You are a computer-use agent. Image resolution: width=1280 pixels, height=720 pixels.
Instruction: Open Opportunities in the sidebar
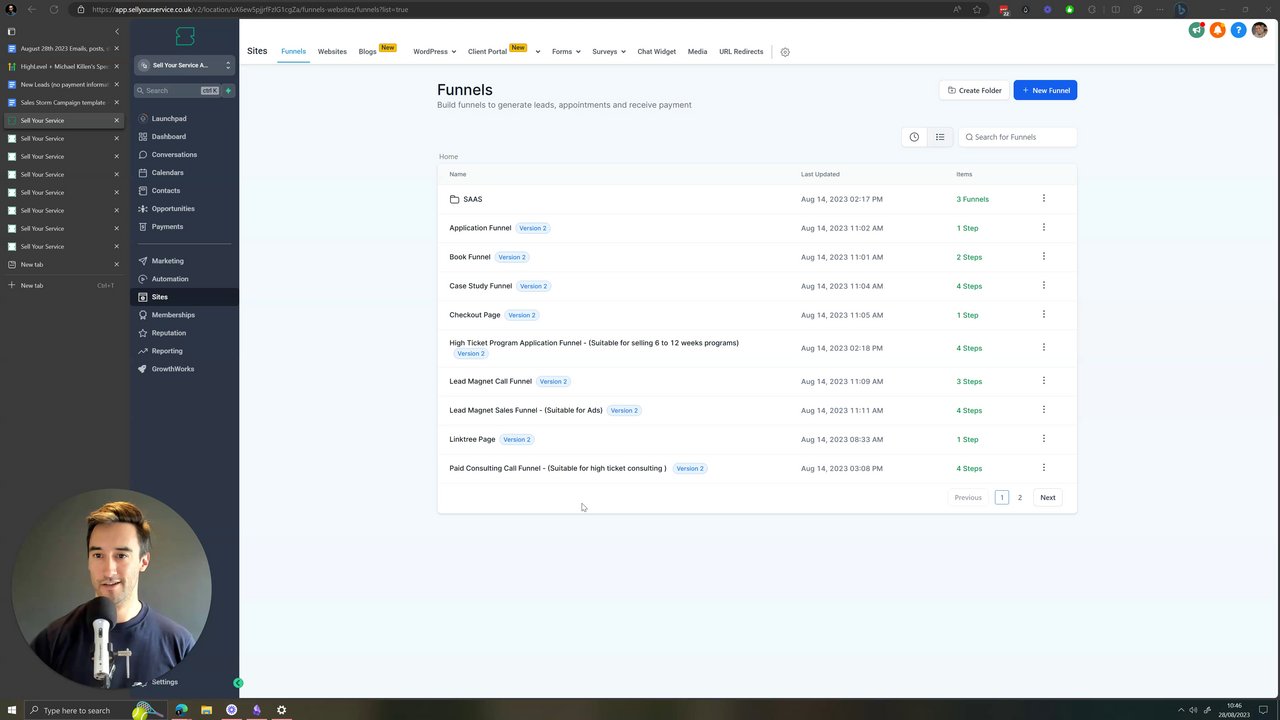coord(173,208)
